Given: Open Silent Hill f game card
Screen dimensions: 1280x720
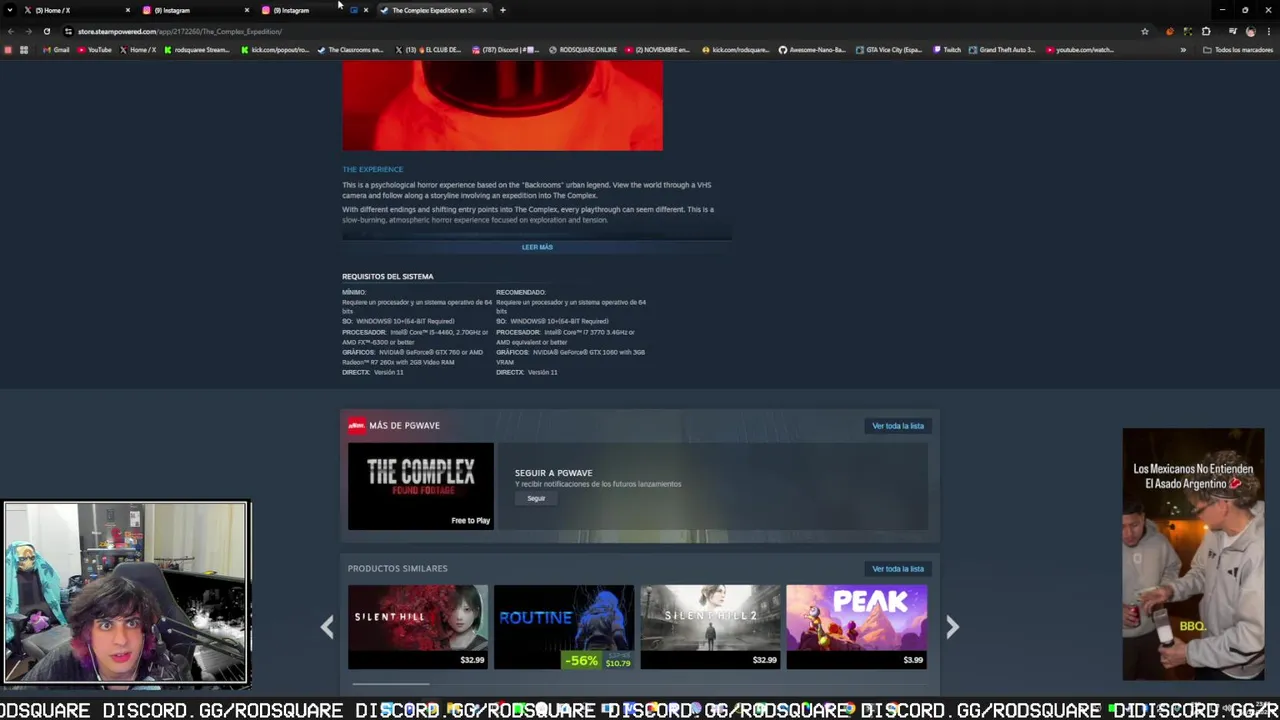Looking at the screenshot, I should tap(418, 627).
